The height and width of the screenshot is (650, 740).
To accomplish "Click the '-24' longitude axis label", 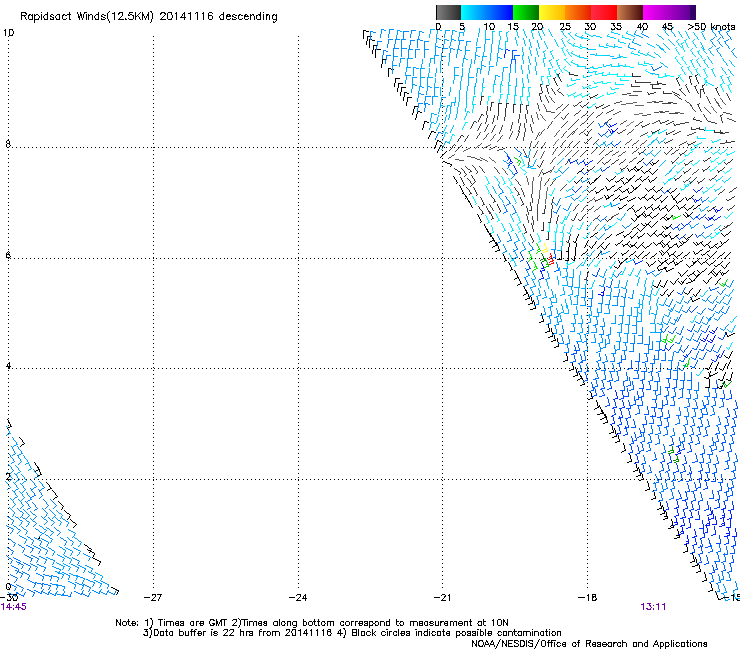I will pos(298,597).
